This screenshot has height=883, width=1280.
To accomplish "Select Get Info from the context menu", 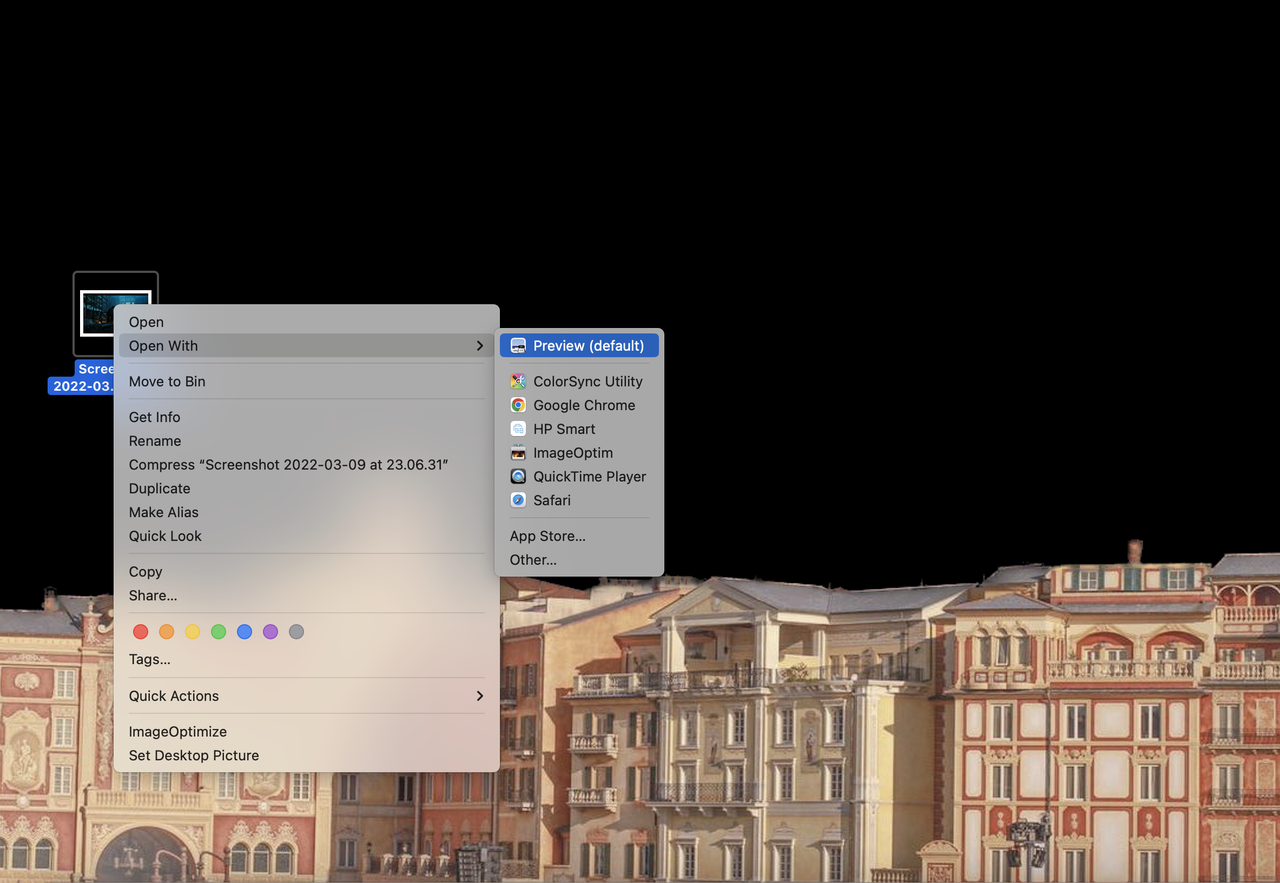I will tap(154, 417).
